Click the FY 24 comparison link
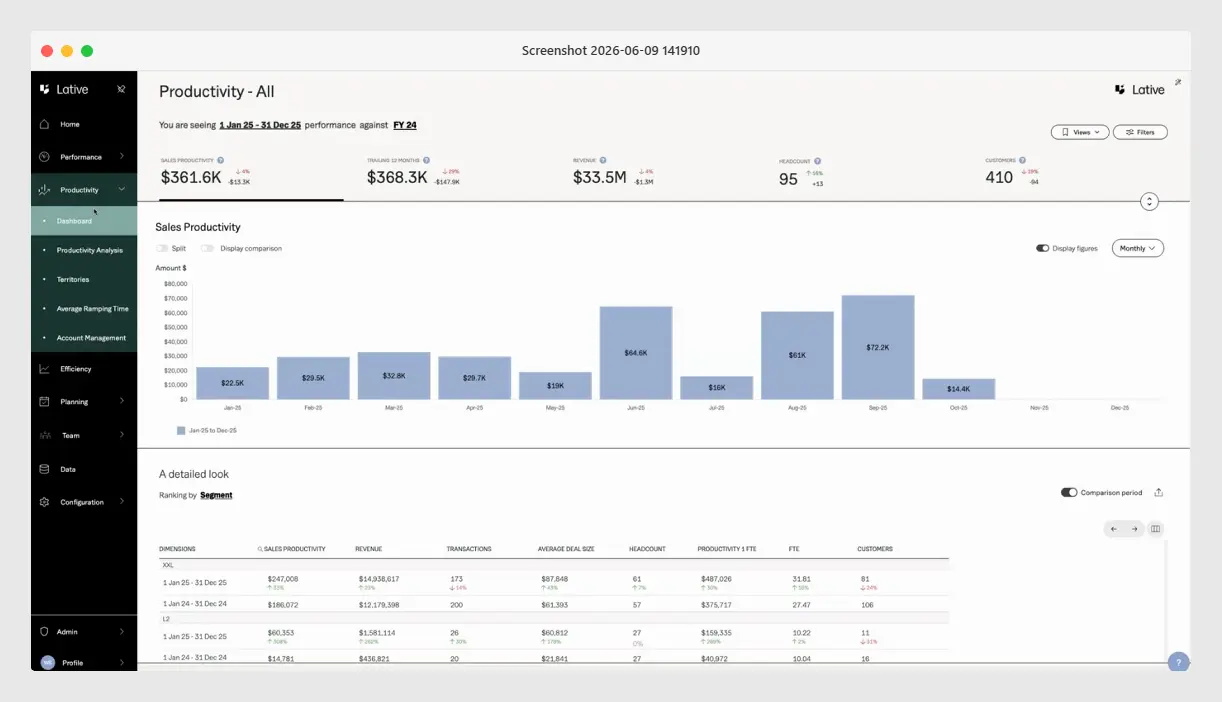The image size is (1222, 702). coord(405,125)
